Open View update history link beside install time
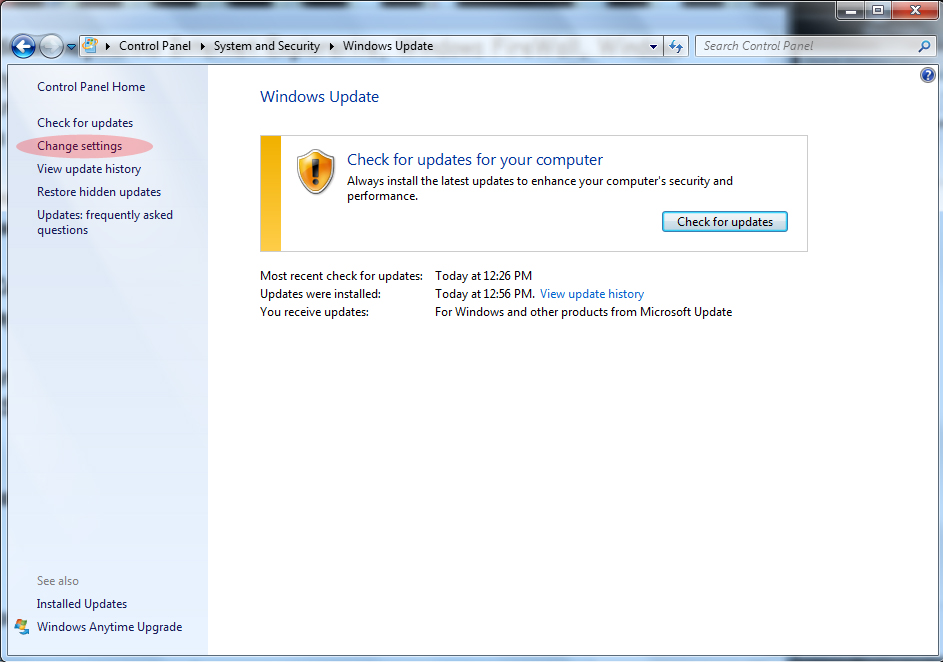This screenshot has height=662, width=943. [x=592, y=294]
